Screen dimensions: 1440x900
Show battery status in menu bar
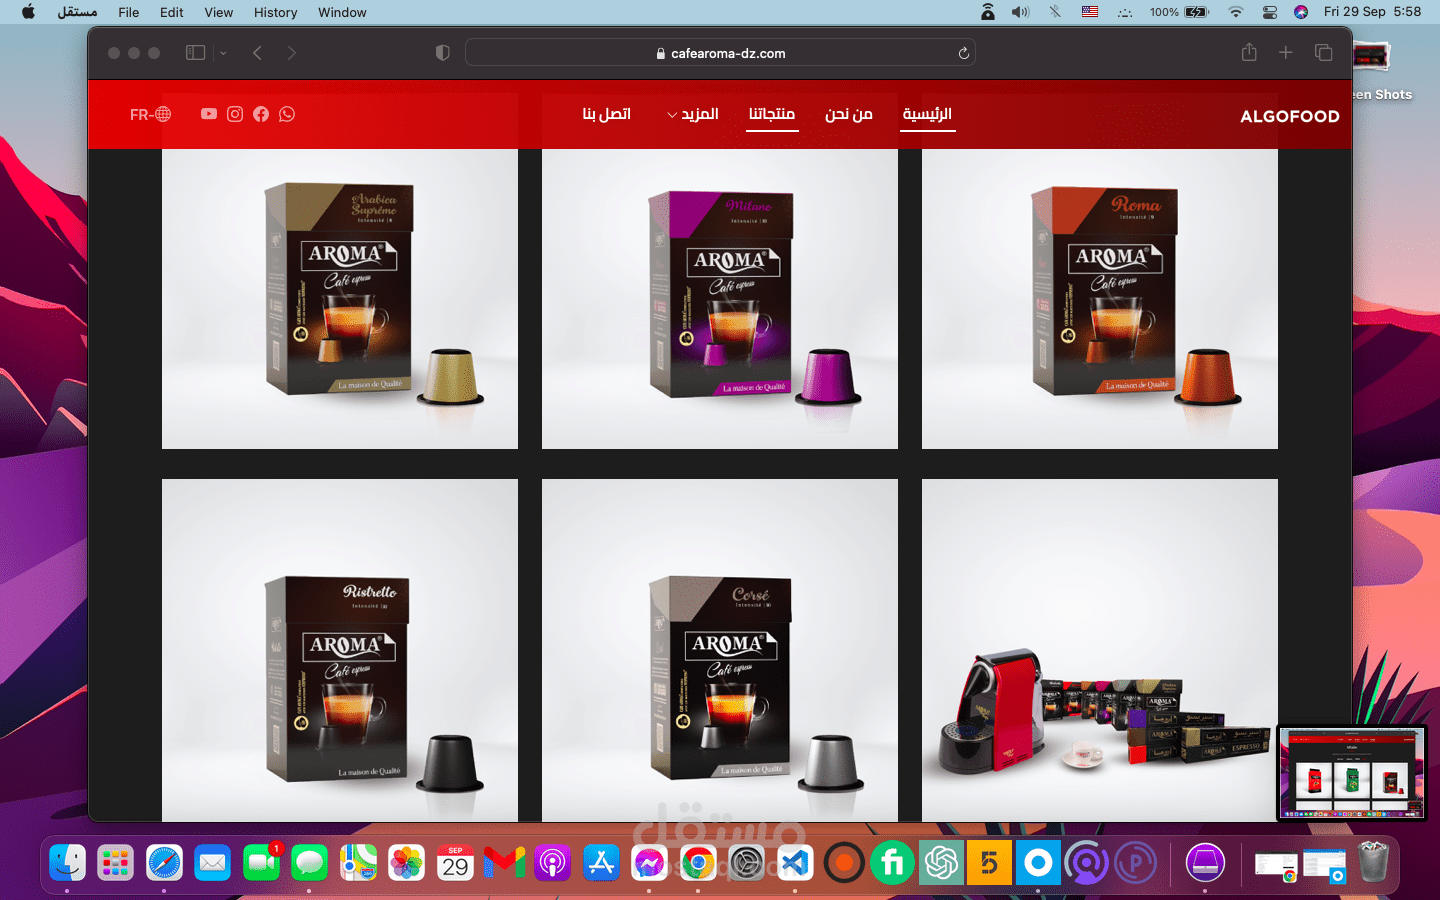[x=1179, y=12]
